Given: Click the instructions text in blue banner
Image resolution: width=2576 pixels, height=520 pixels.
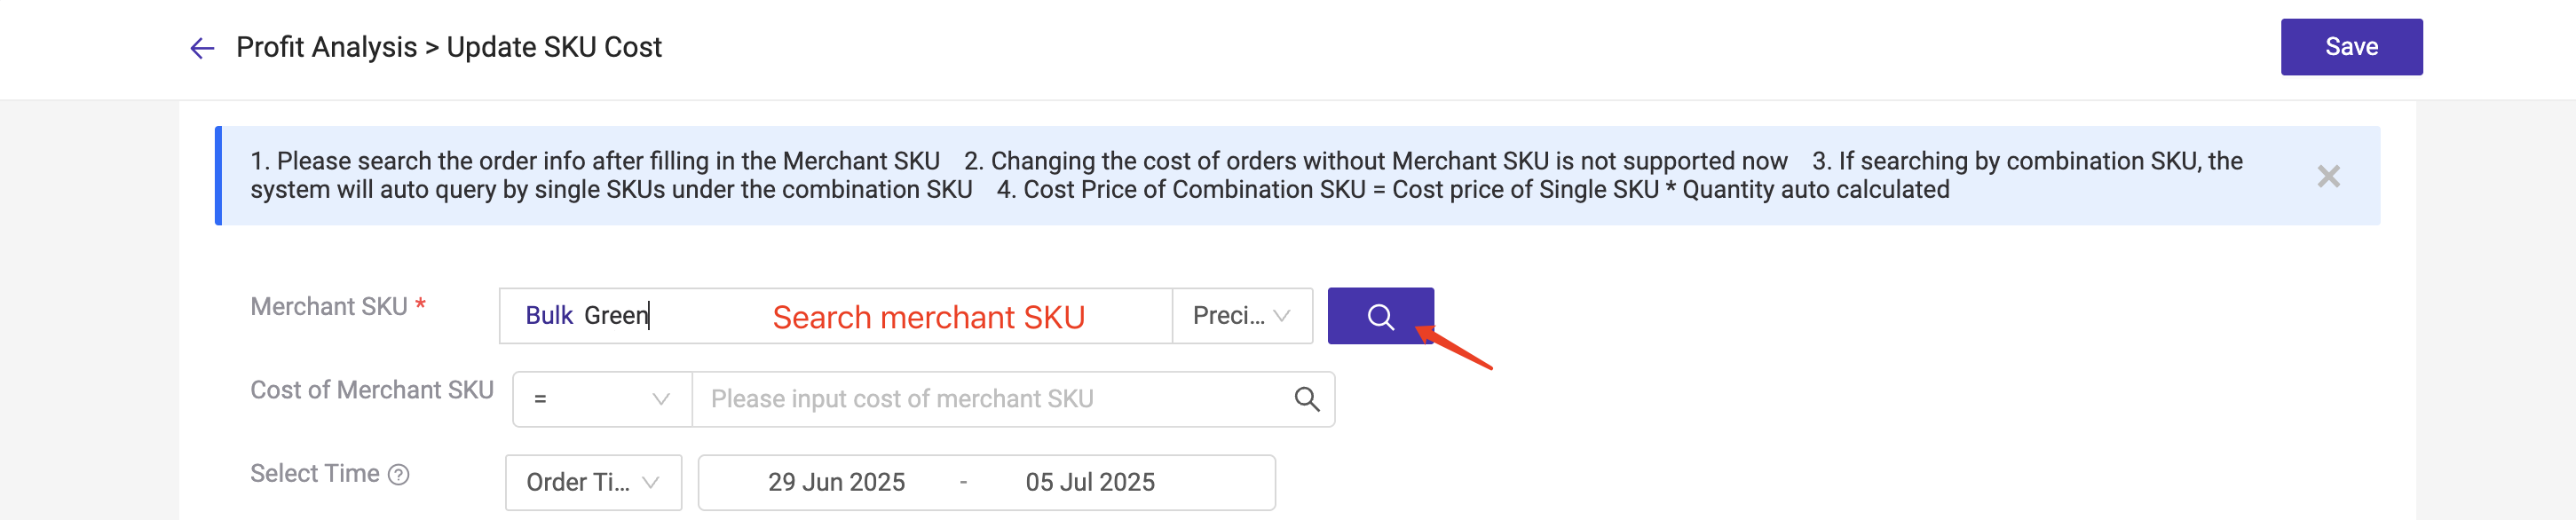Looking at the screenshot, I should [x=1246, y=175].
